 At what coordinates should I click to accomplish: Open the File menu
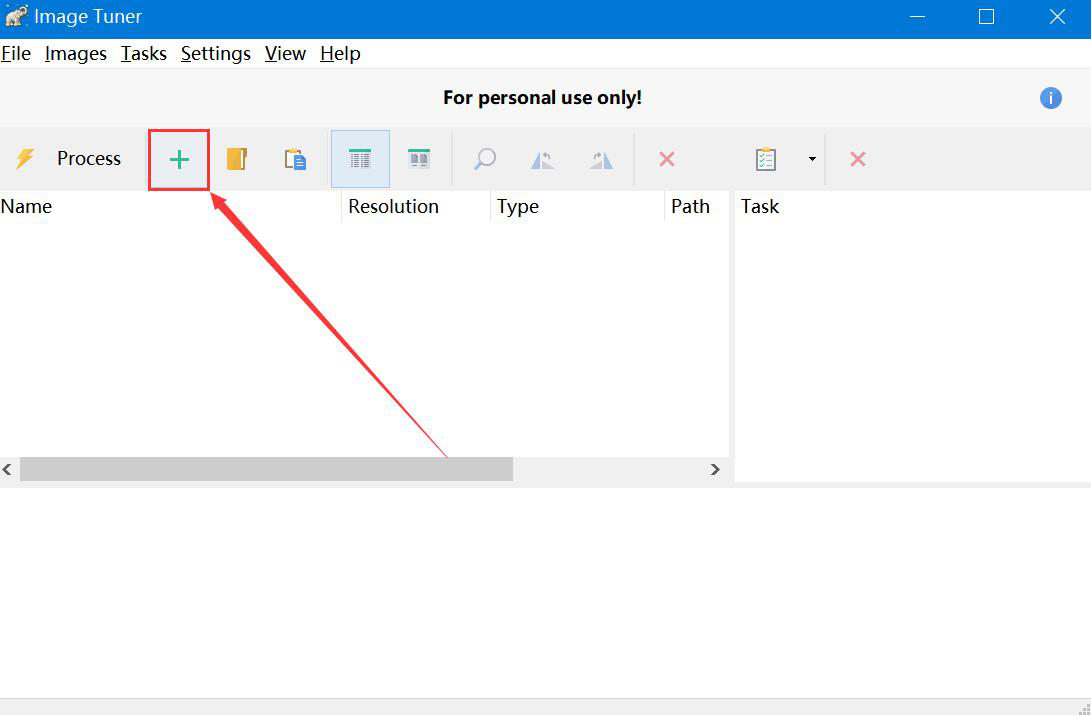(16, 54)
